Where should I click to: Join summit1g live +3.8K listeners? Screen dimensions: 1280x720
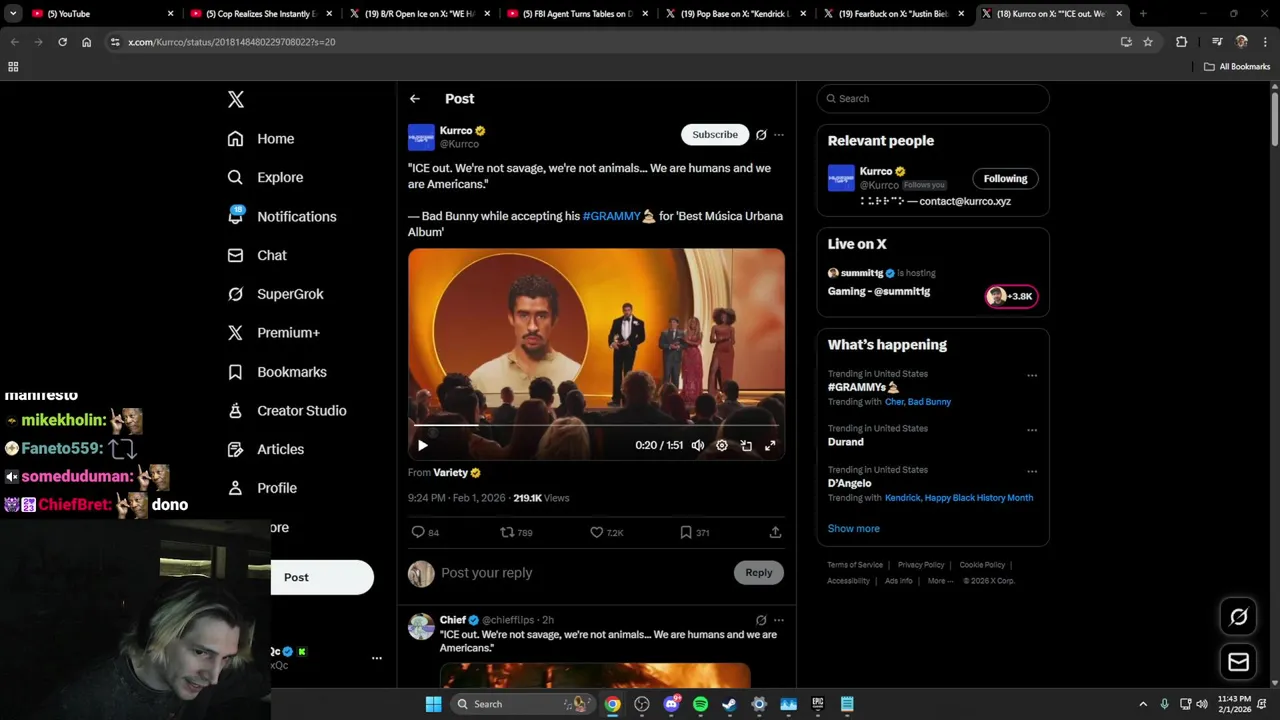coord(1011,296)
